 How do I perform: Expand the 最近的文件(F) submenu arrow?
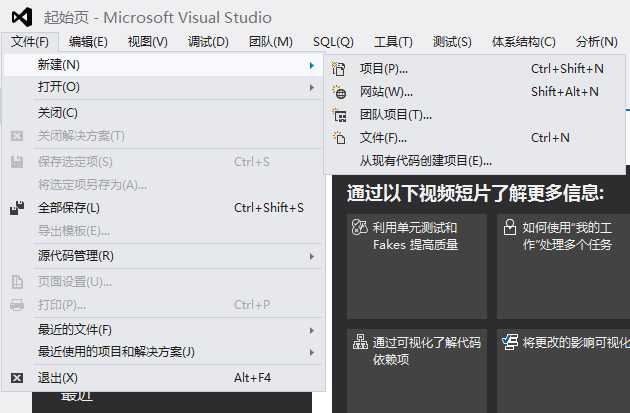tap(312, 330)
